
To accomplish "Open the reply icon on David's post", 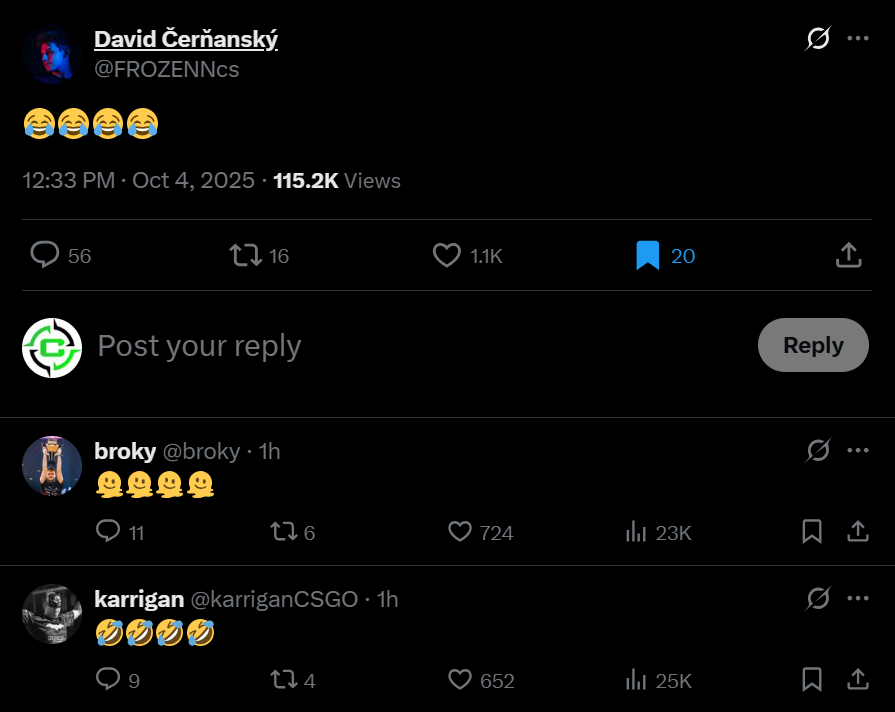I will pyautogui.click(x=45, y=255).
